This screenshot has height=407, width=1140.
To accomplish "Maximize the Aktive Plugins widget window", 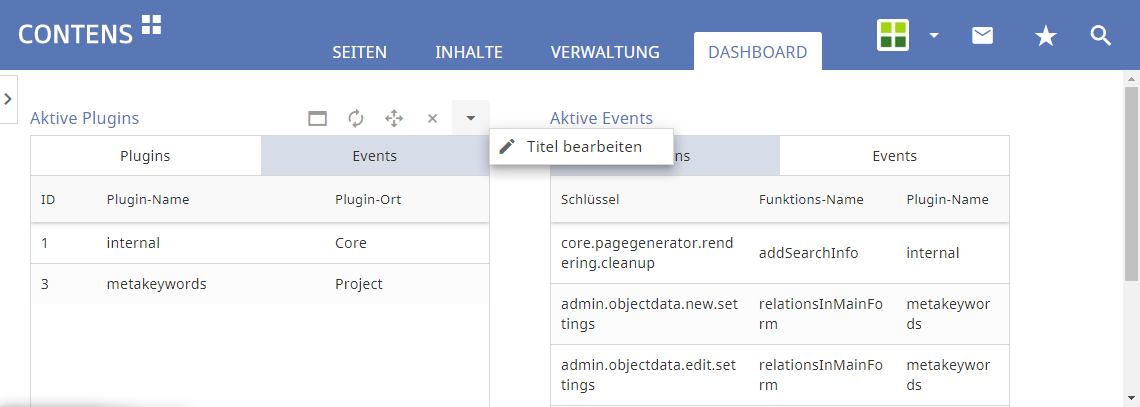I will [x=317, y=118].
